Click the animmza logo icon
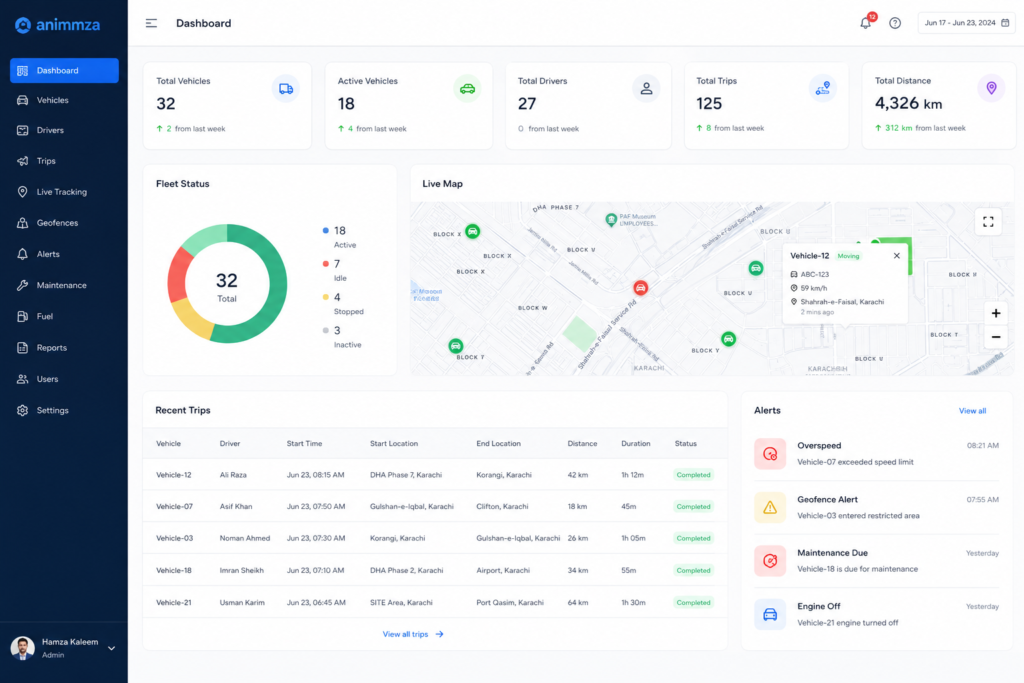The image size is (1024, 683). (23, 25)
